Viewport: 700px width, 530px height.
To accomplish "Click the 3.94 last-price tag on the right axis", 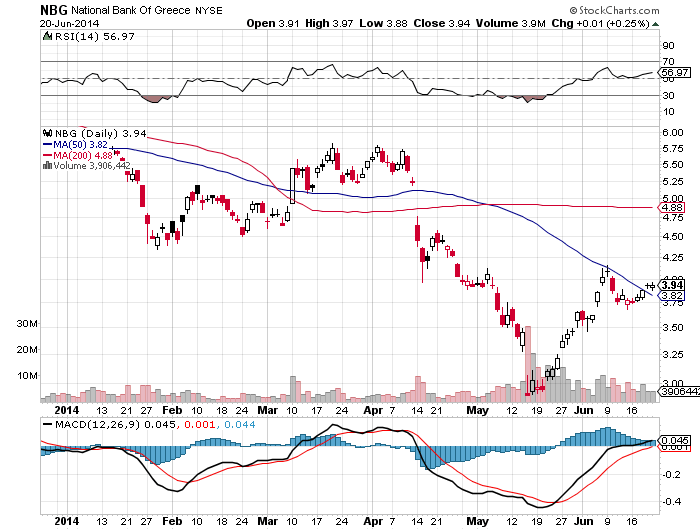I will tap(672, 285).
